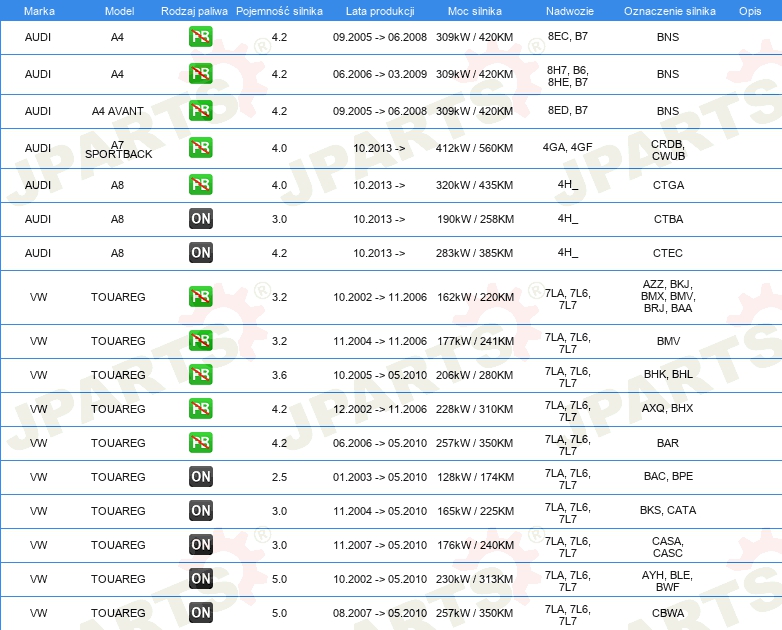
Task: Select the Model column header
Action: (x=119, y=11)
